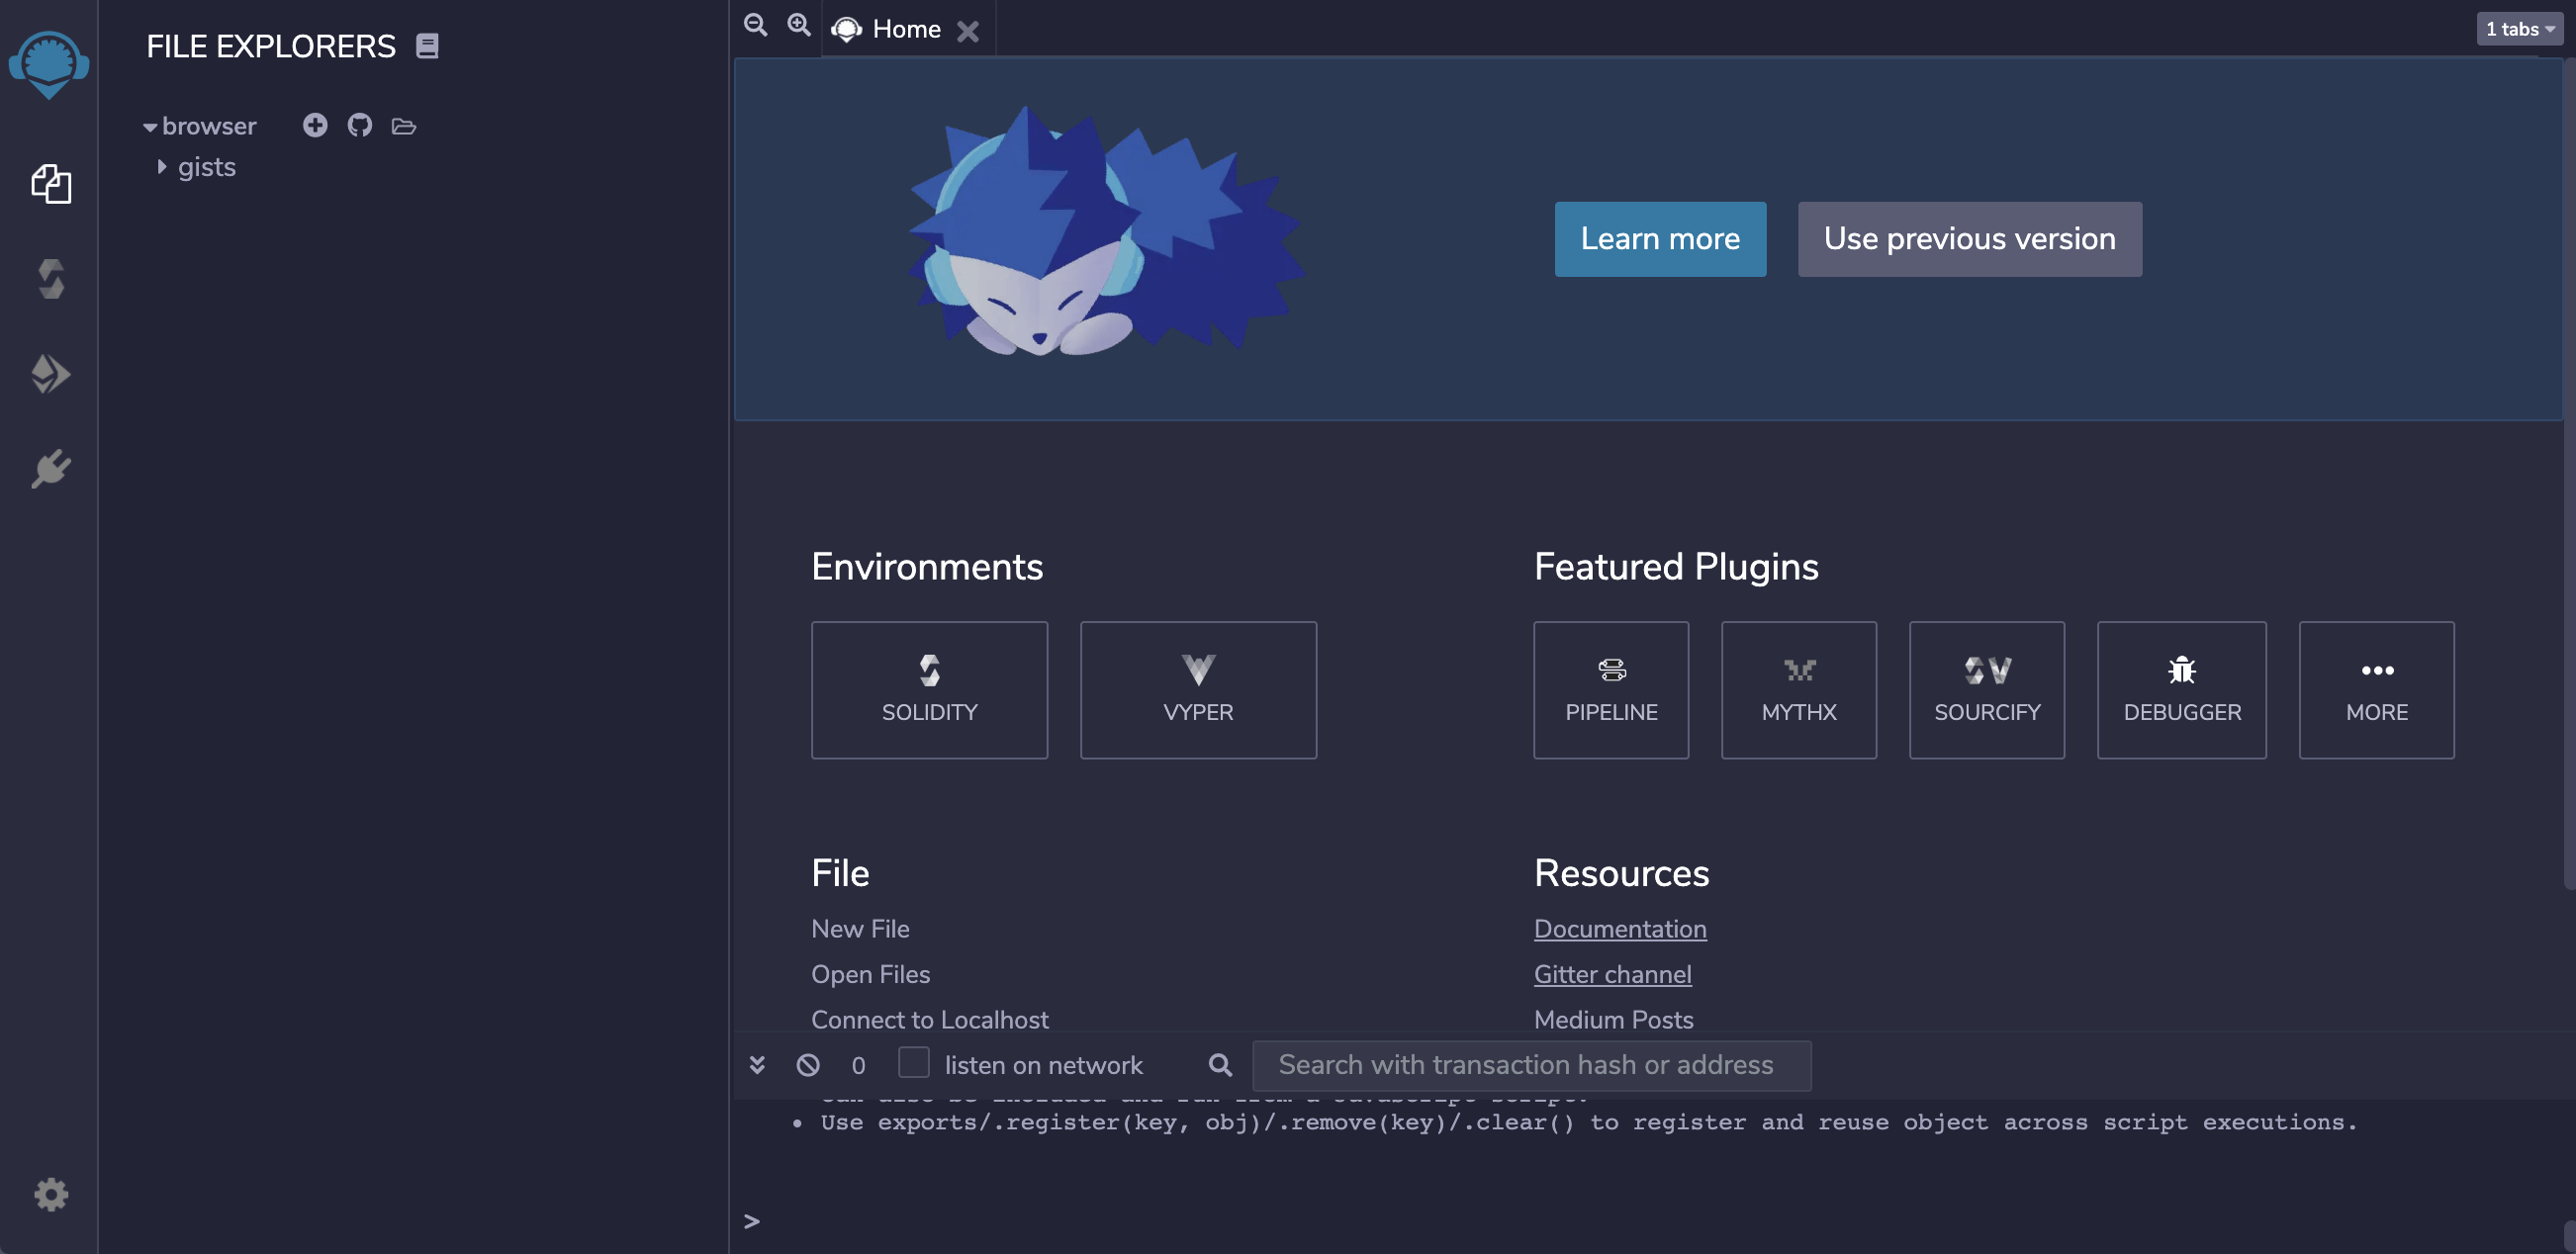Clear console with the ban icon

tap(808, 1065)
